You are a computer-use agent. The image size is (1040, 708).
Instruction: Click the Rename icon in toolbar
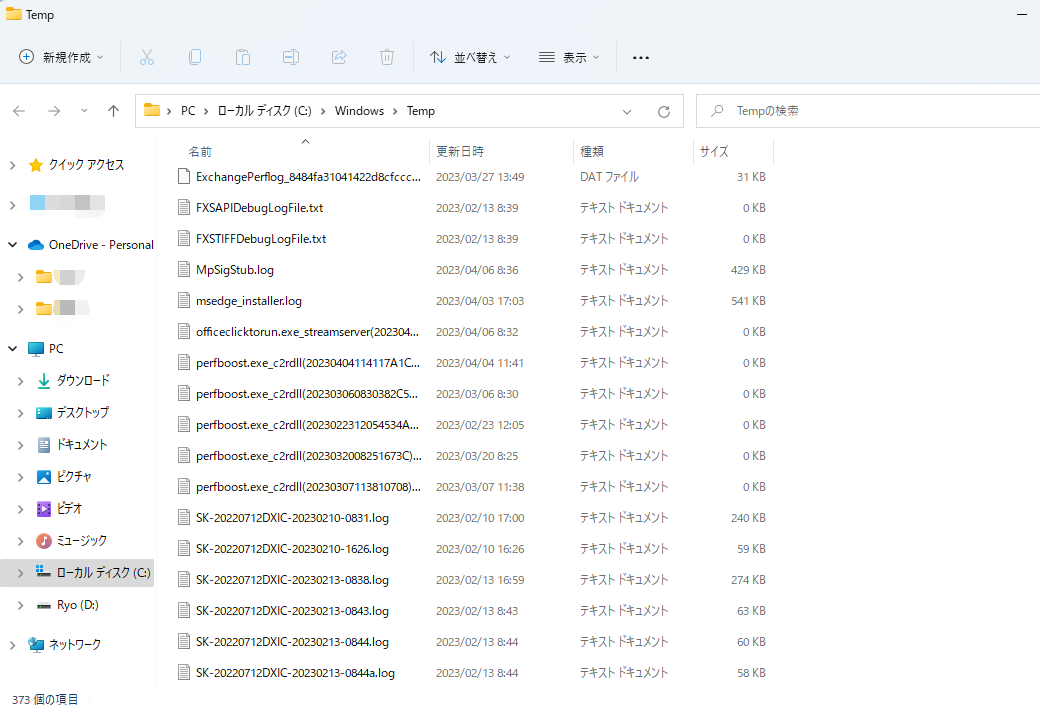(x=291, y=57)
